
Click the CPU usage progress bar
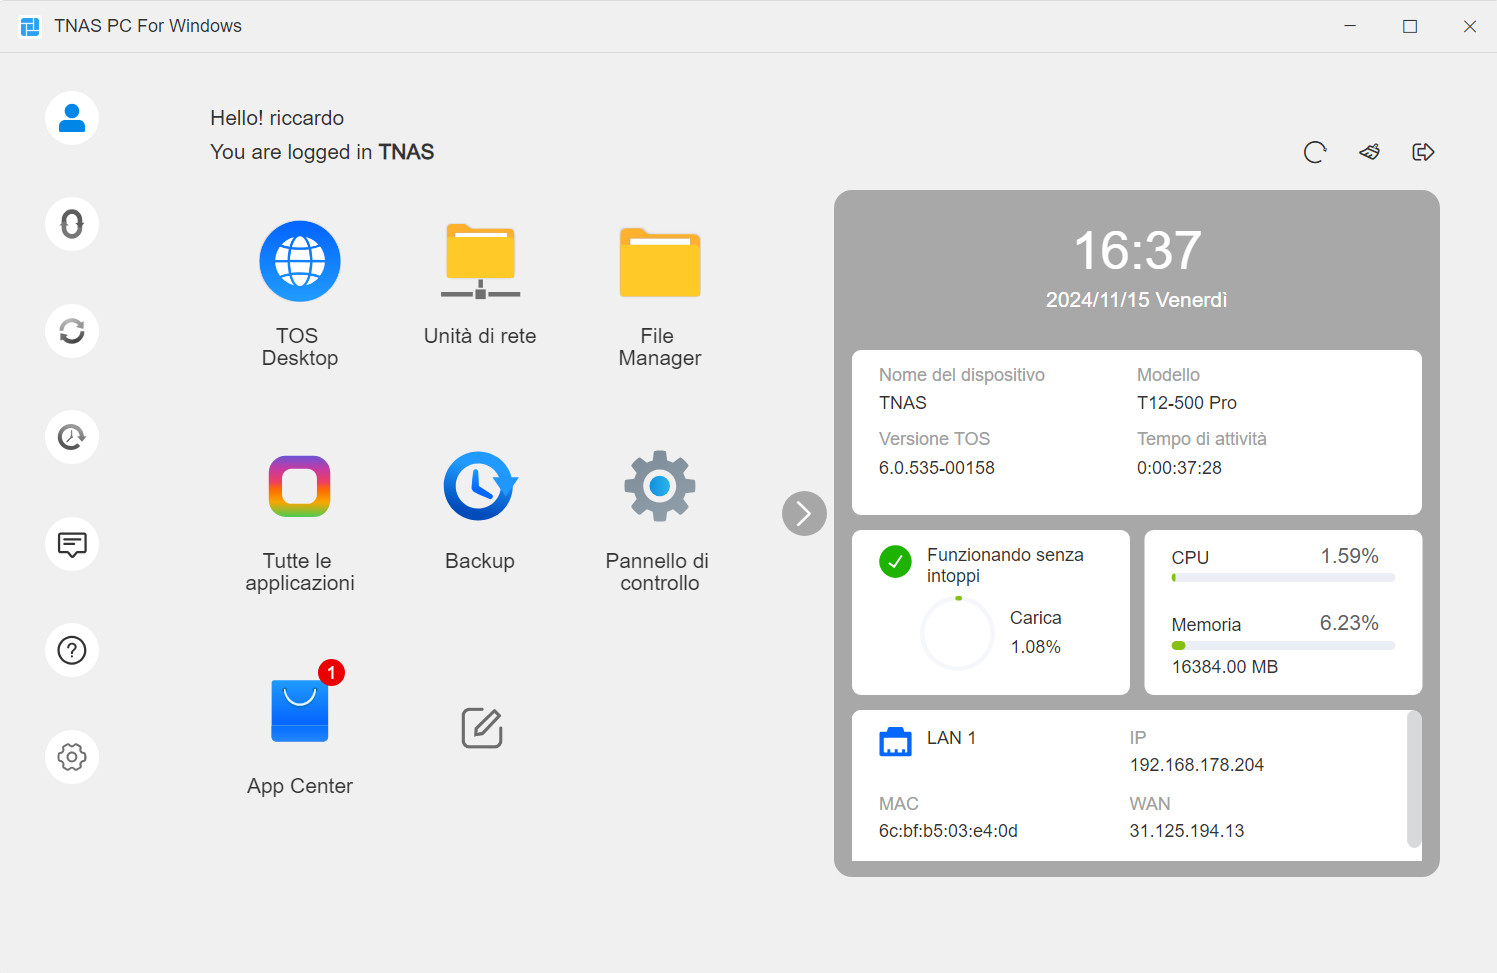(1283, 578)
